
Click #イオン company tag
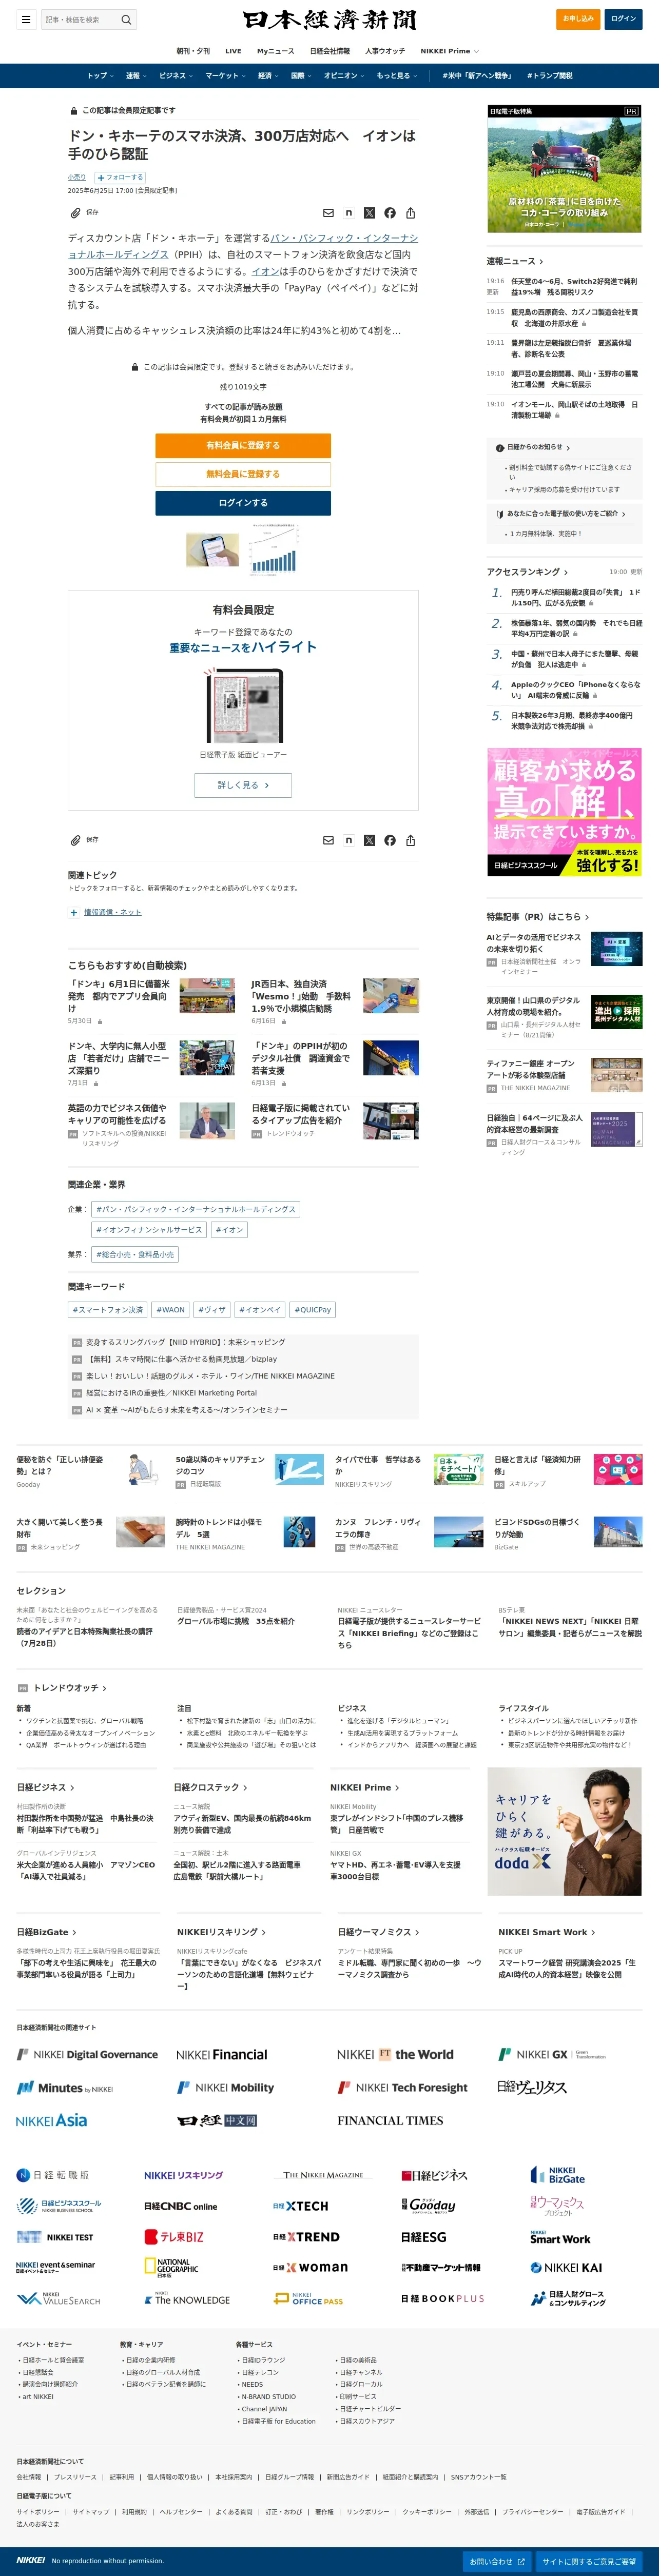pyautogui.click(x=229, y=1230)
